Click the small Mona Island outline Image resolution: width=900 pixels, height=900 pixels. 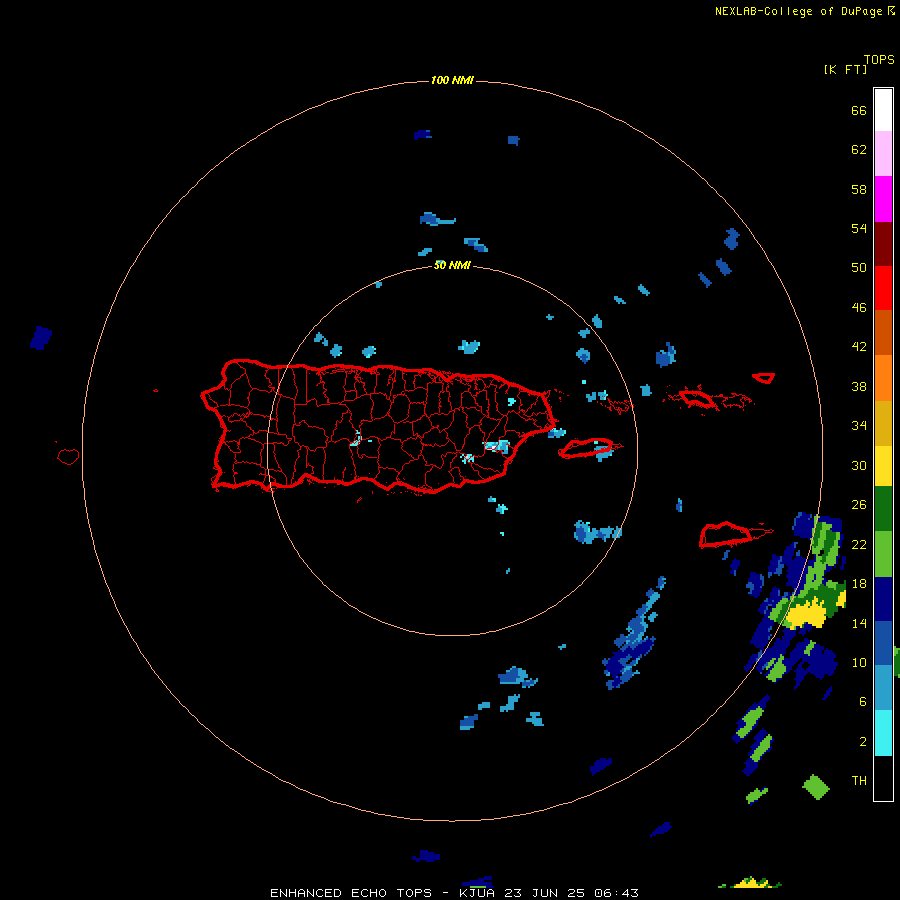click(x=68, y=456)
